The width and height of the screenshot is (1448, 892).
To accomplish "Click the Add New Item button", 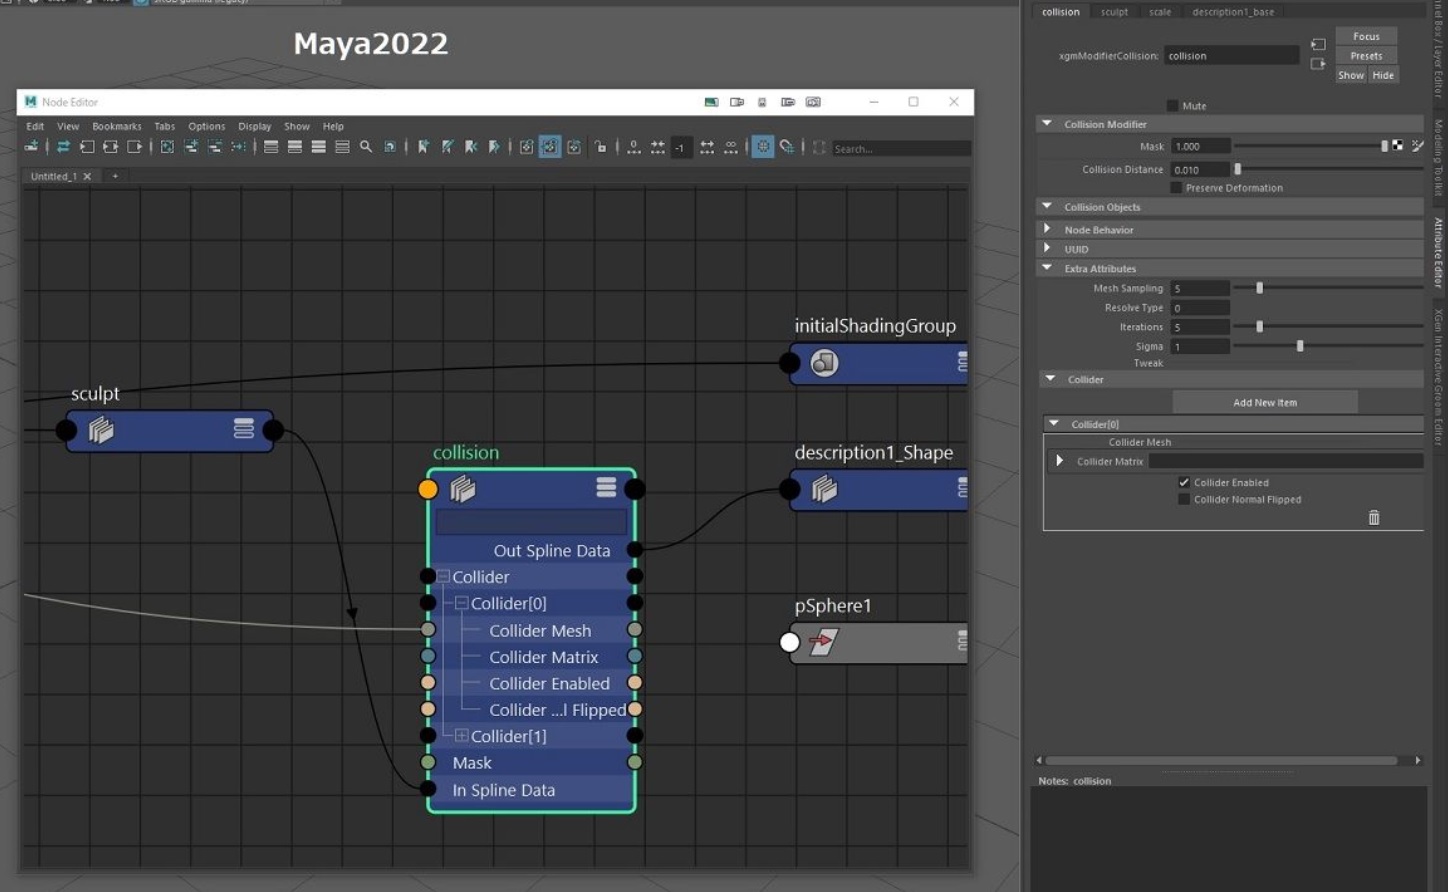I will pyautogui.click(x=1264, y=402).
